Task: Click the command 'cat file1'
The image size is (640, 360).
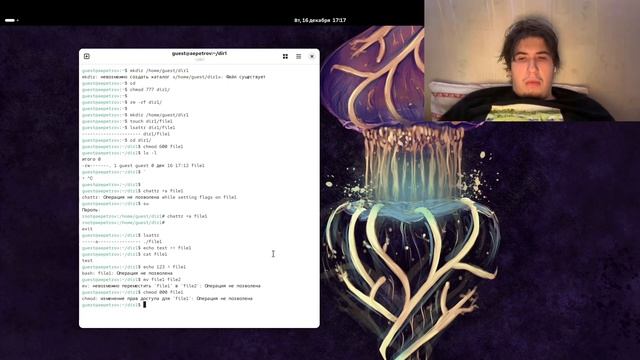Action: (155, 254)
